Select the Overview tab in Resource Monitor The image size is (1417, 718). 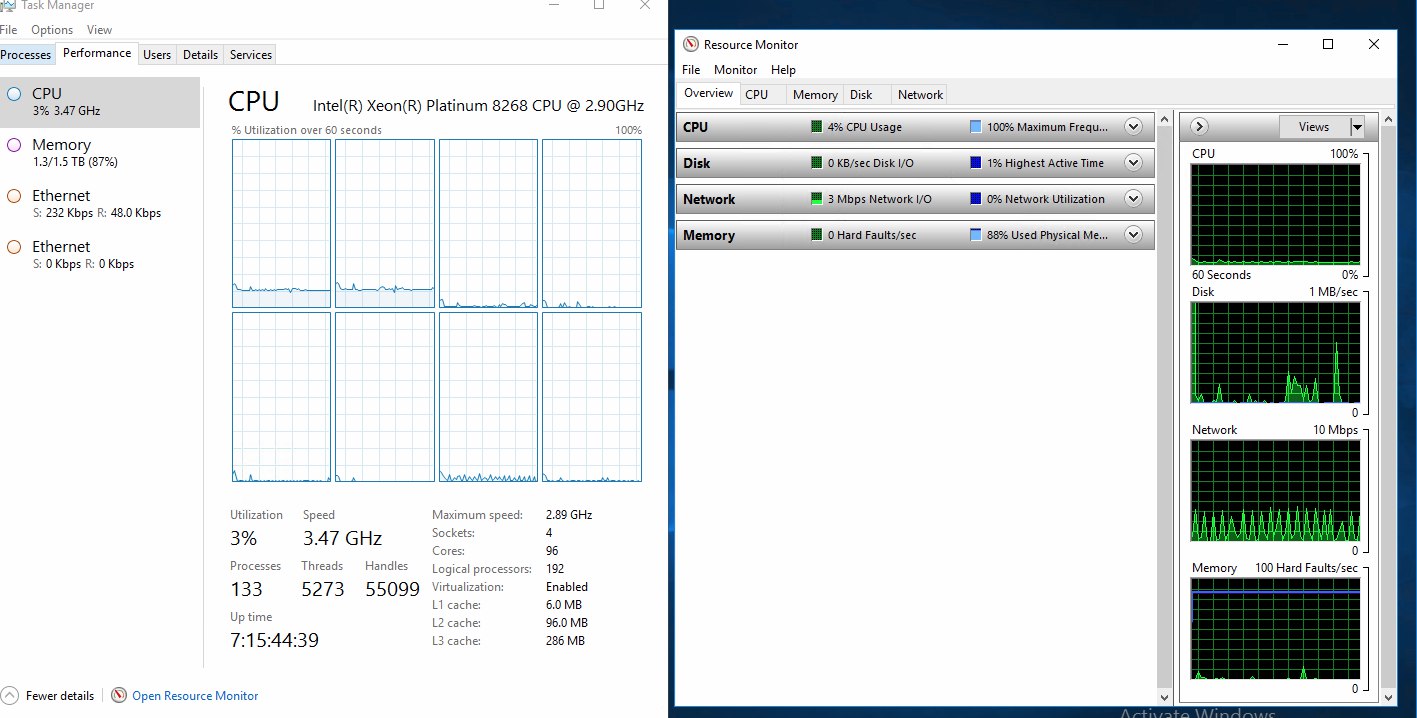(708, 93)
